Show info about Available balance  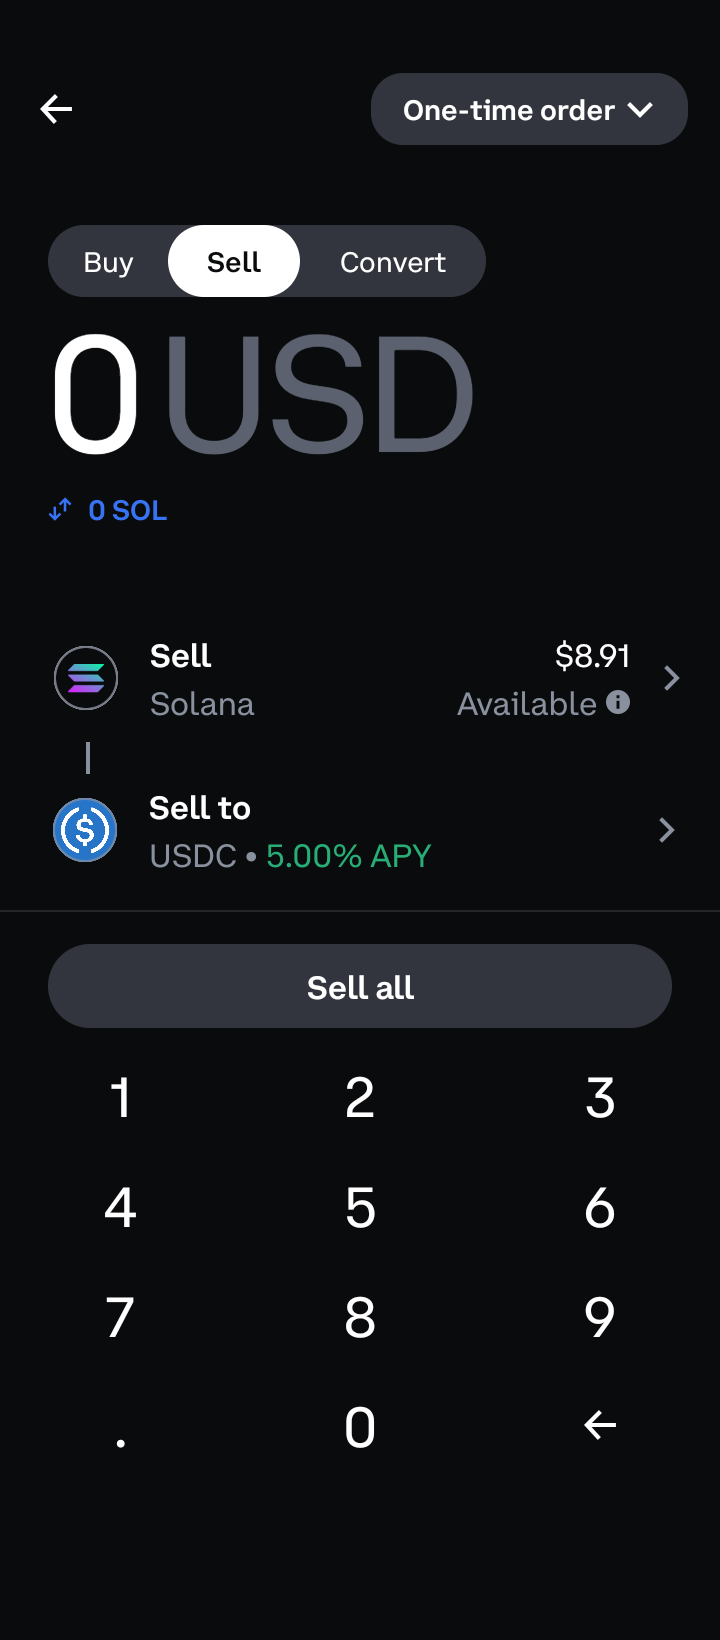click(619, 703)
